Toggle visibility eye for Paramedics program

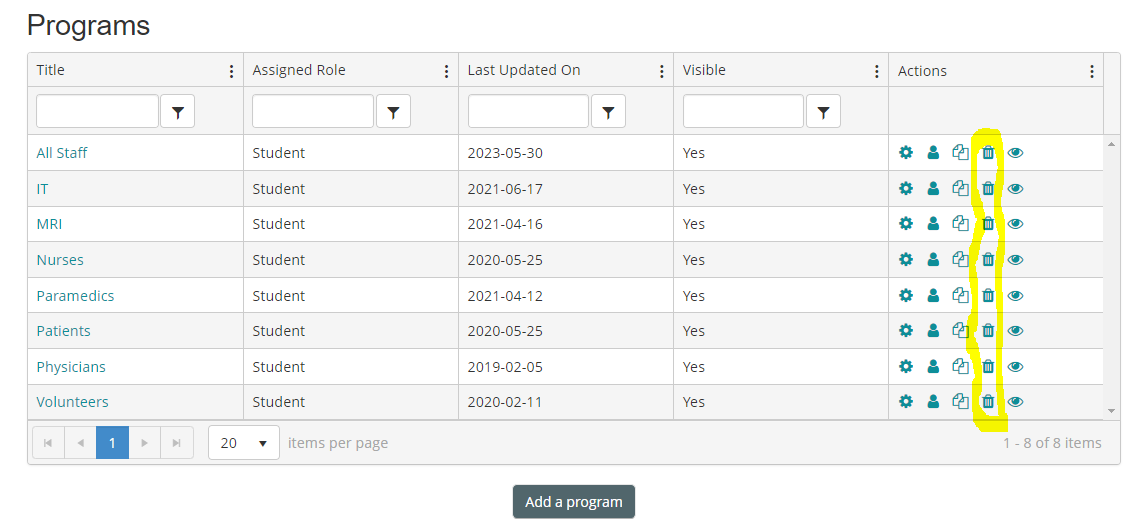[1016, 296]
